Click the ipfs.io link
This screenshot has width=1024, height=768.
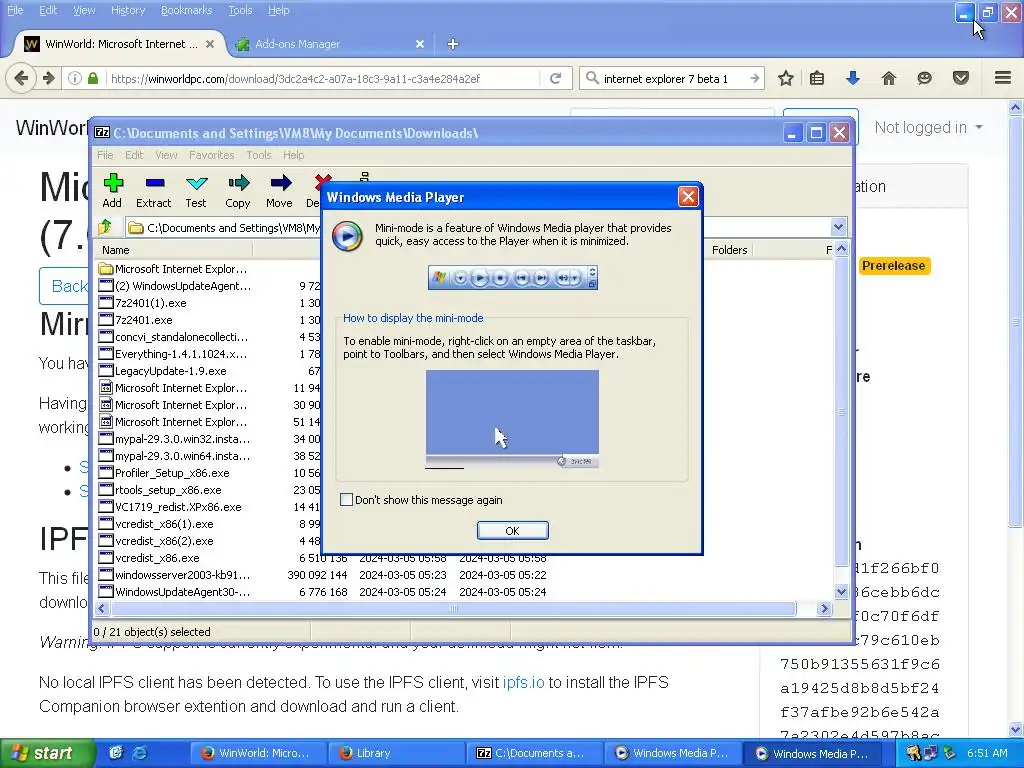coord(523,682)
